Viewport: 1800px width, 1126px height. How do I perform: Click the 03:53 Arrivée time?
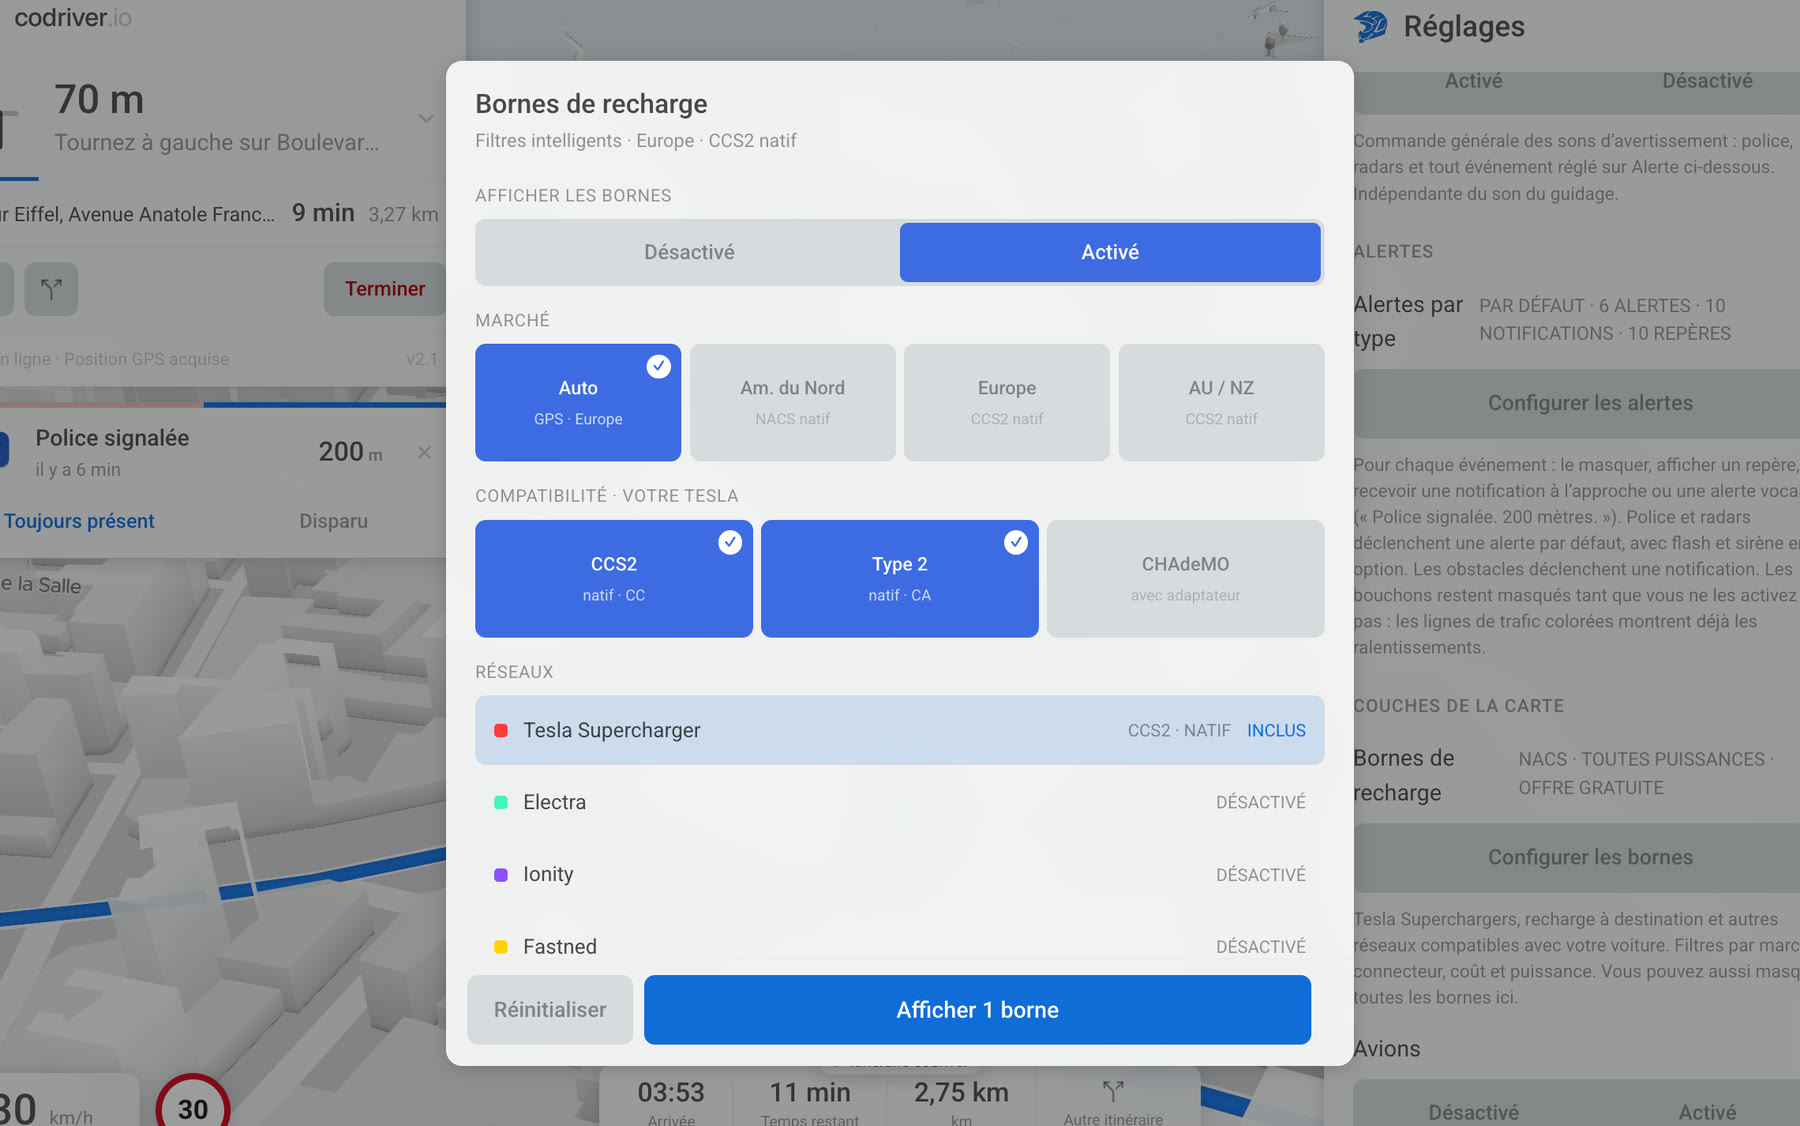(671, 1092)
